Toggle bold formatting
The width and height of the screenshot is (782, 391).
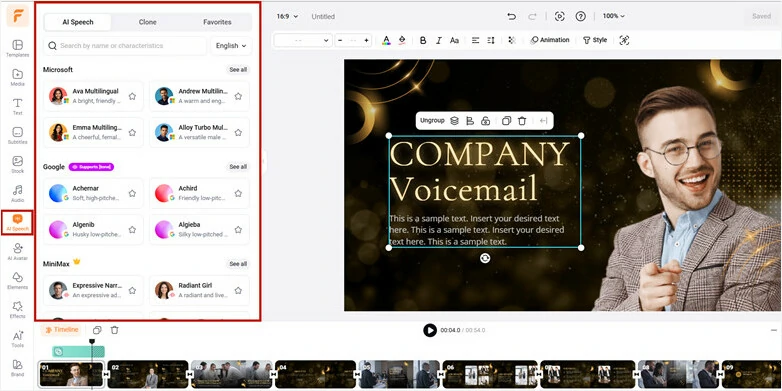(423, 40)
